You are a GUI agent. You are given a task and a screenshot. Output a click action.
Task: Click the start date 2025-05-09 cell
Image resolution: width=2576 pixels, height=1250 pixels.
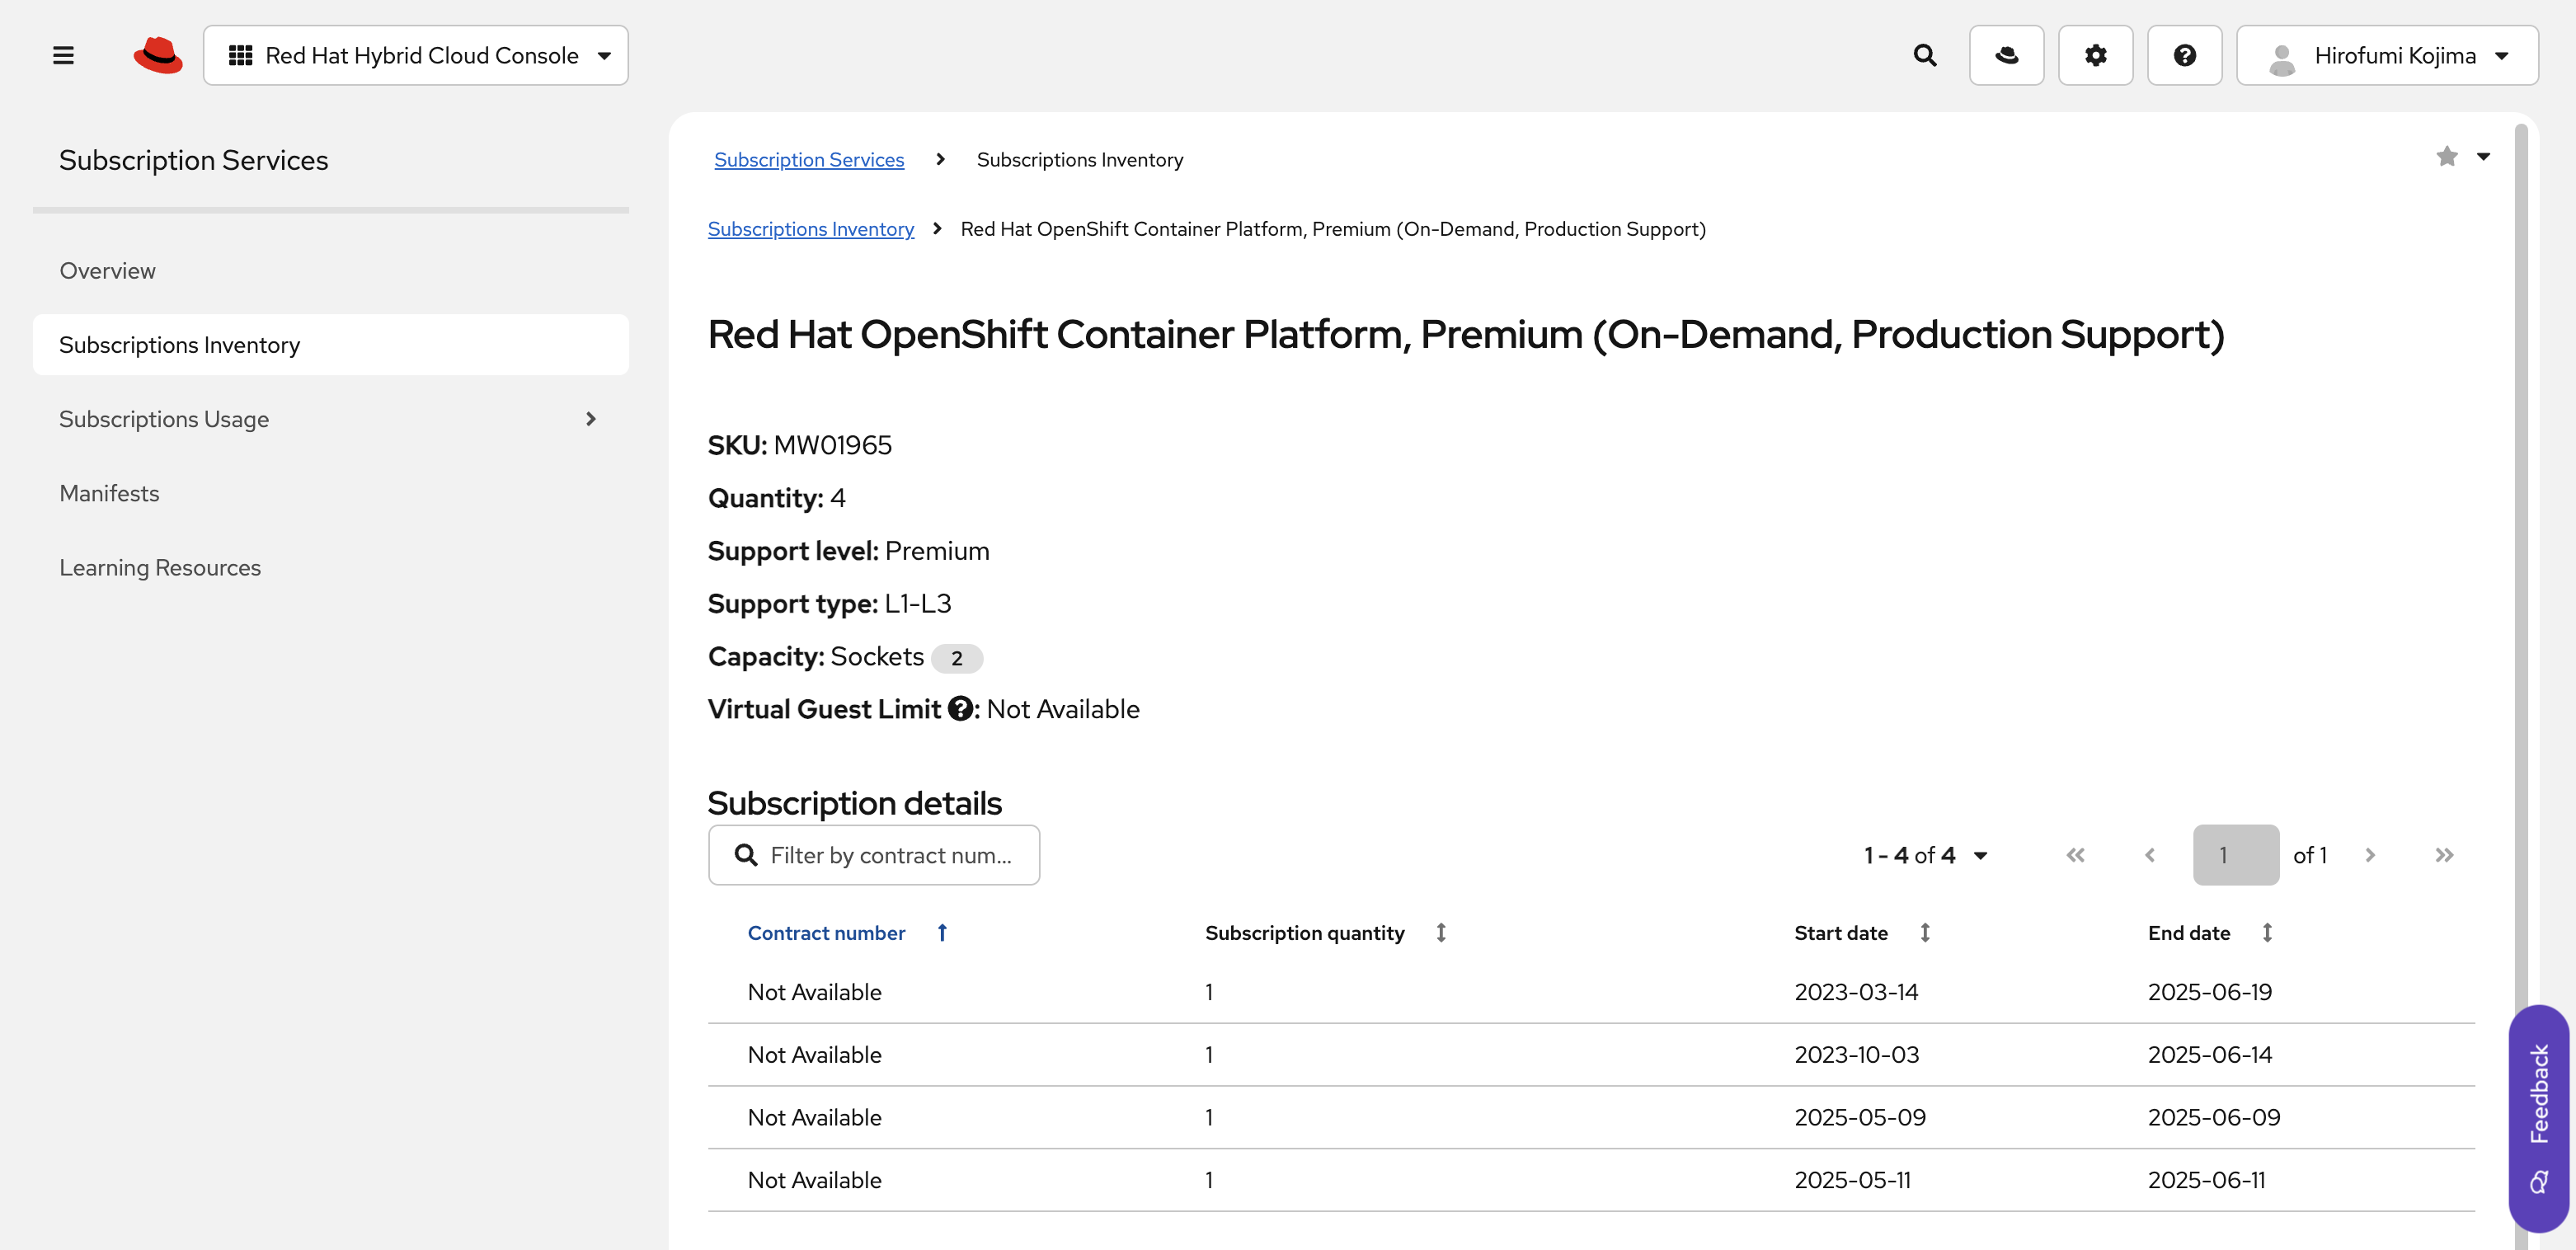1859,1117
